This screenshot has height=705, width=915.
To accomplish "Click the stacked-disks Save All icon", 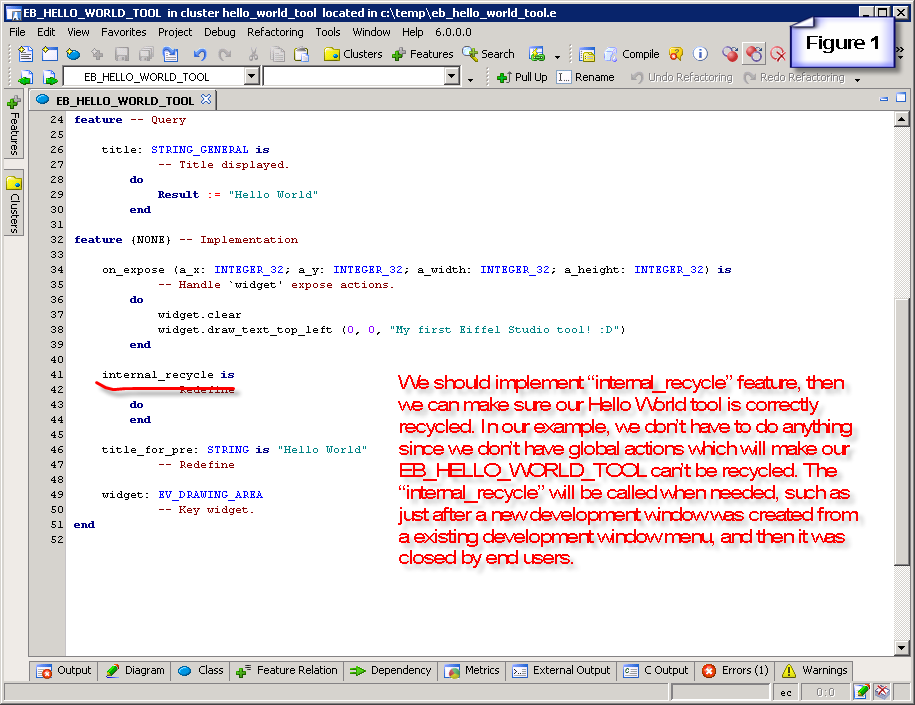I will pos(146,54).
